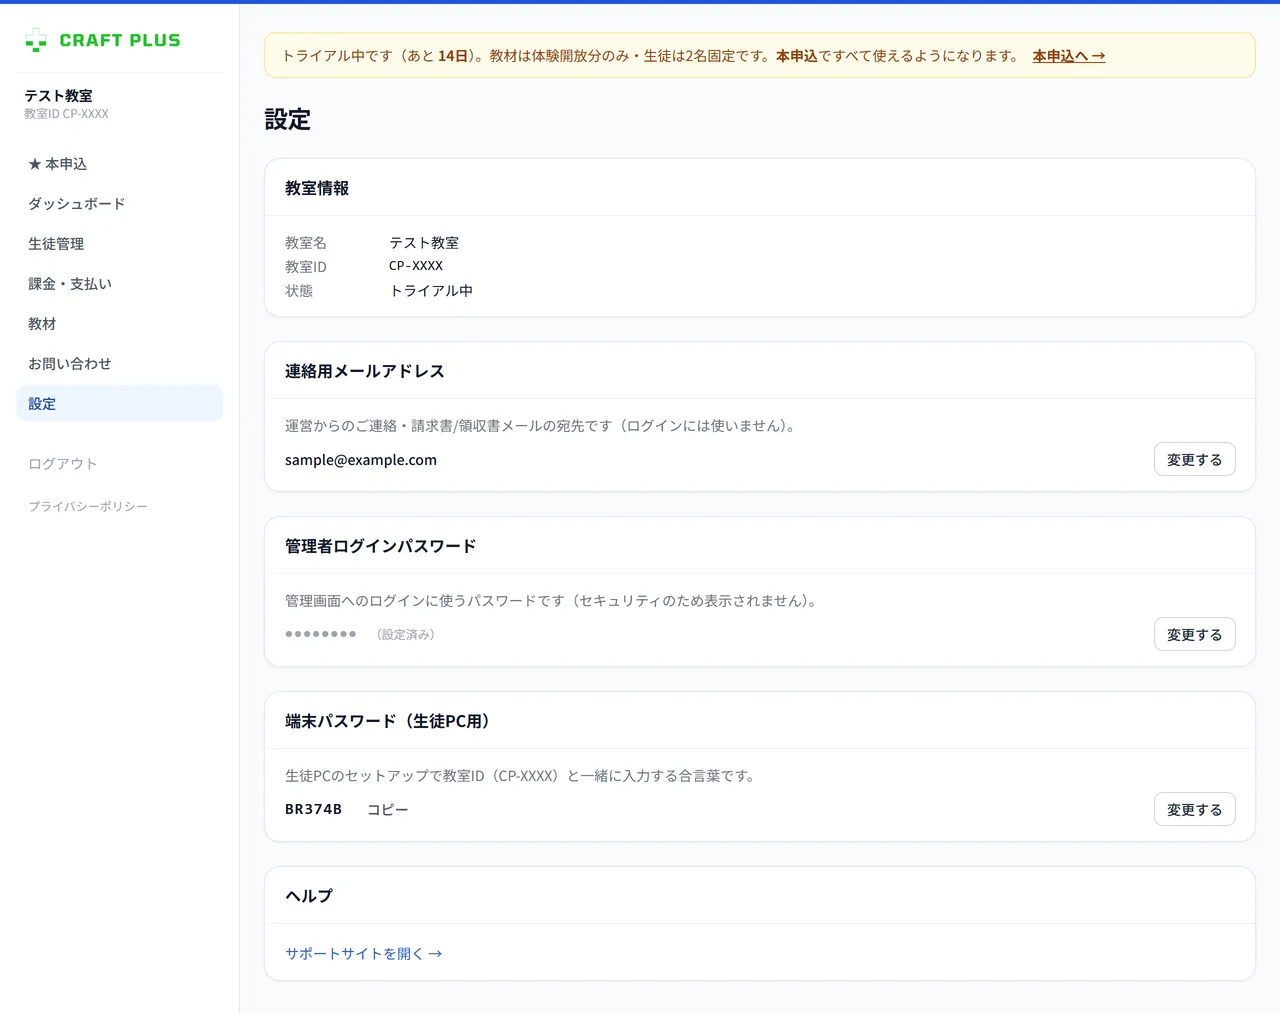Click 変更する for 端末パスワード
Image resolution: width=1280 pixels, height=1013 pixels.
pyautogui.click(x=1195, y=810)
